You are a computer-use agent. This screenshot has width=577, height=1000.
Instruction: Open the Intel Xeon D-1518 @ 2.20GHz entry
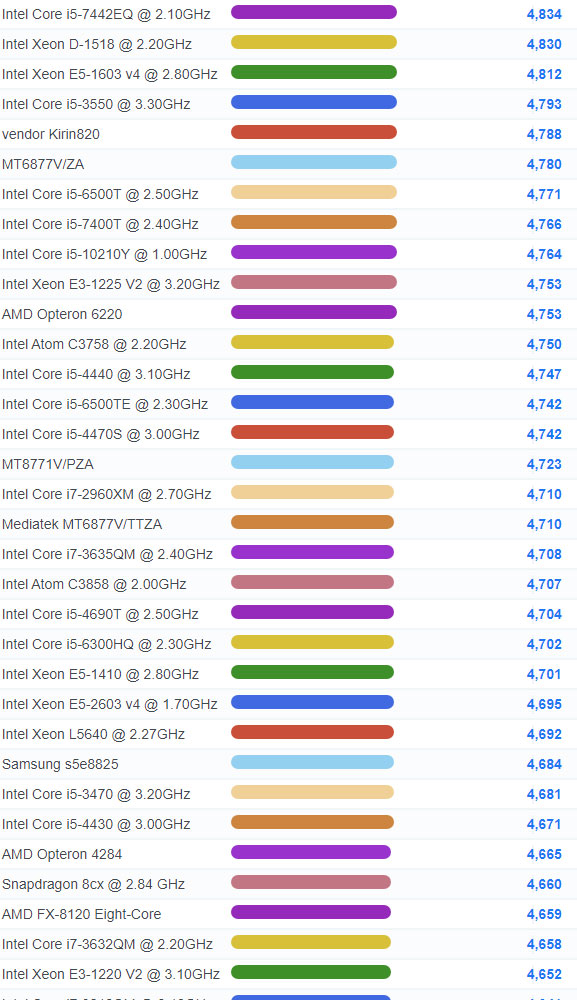(x=97, y=44)
